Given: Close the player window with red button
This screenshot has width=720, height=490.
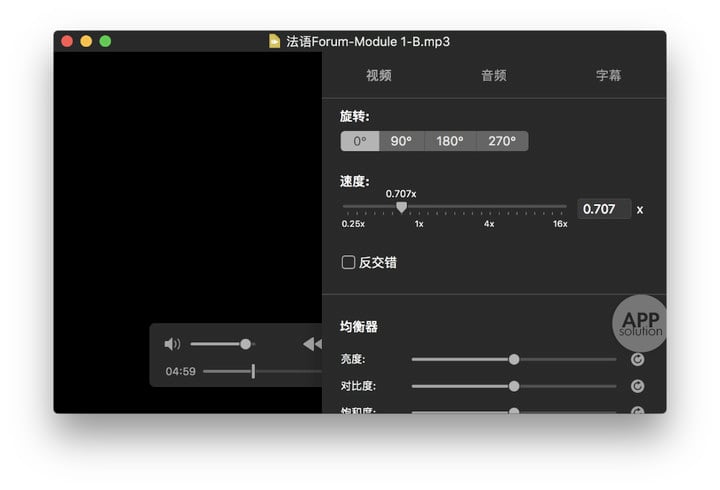Looking at the screenshot, I should [x=67, y=41].
